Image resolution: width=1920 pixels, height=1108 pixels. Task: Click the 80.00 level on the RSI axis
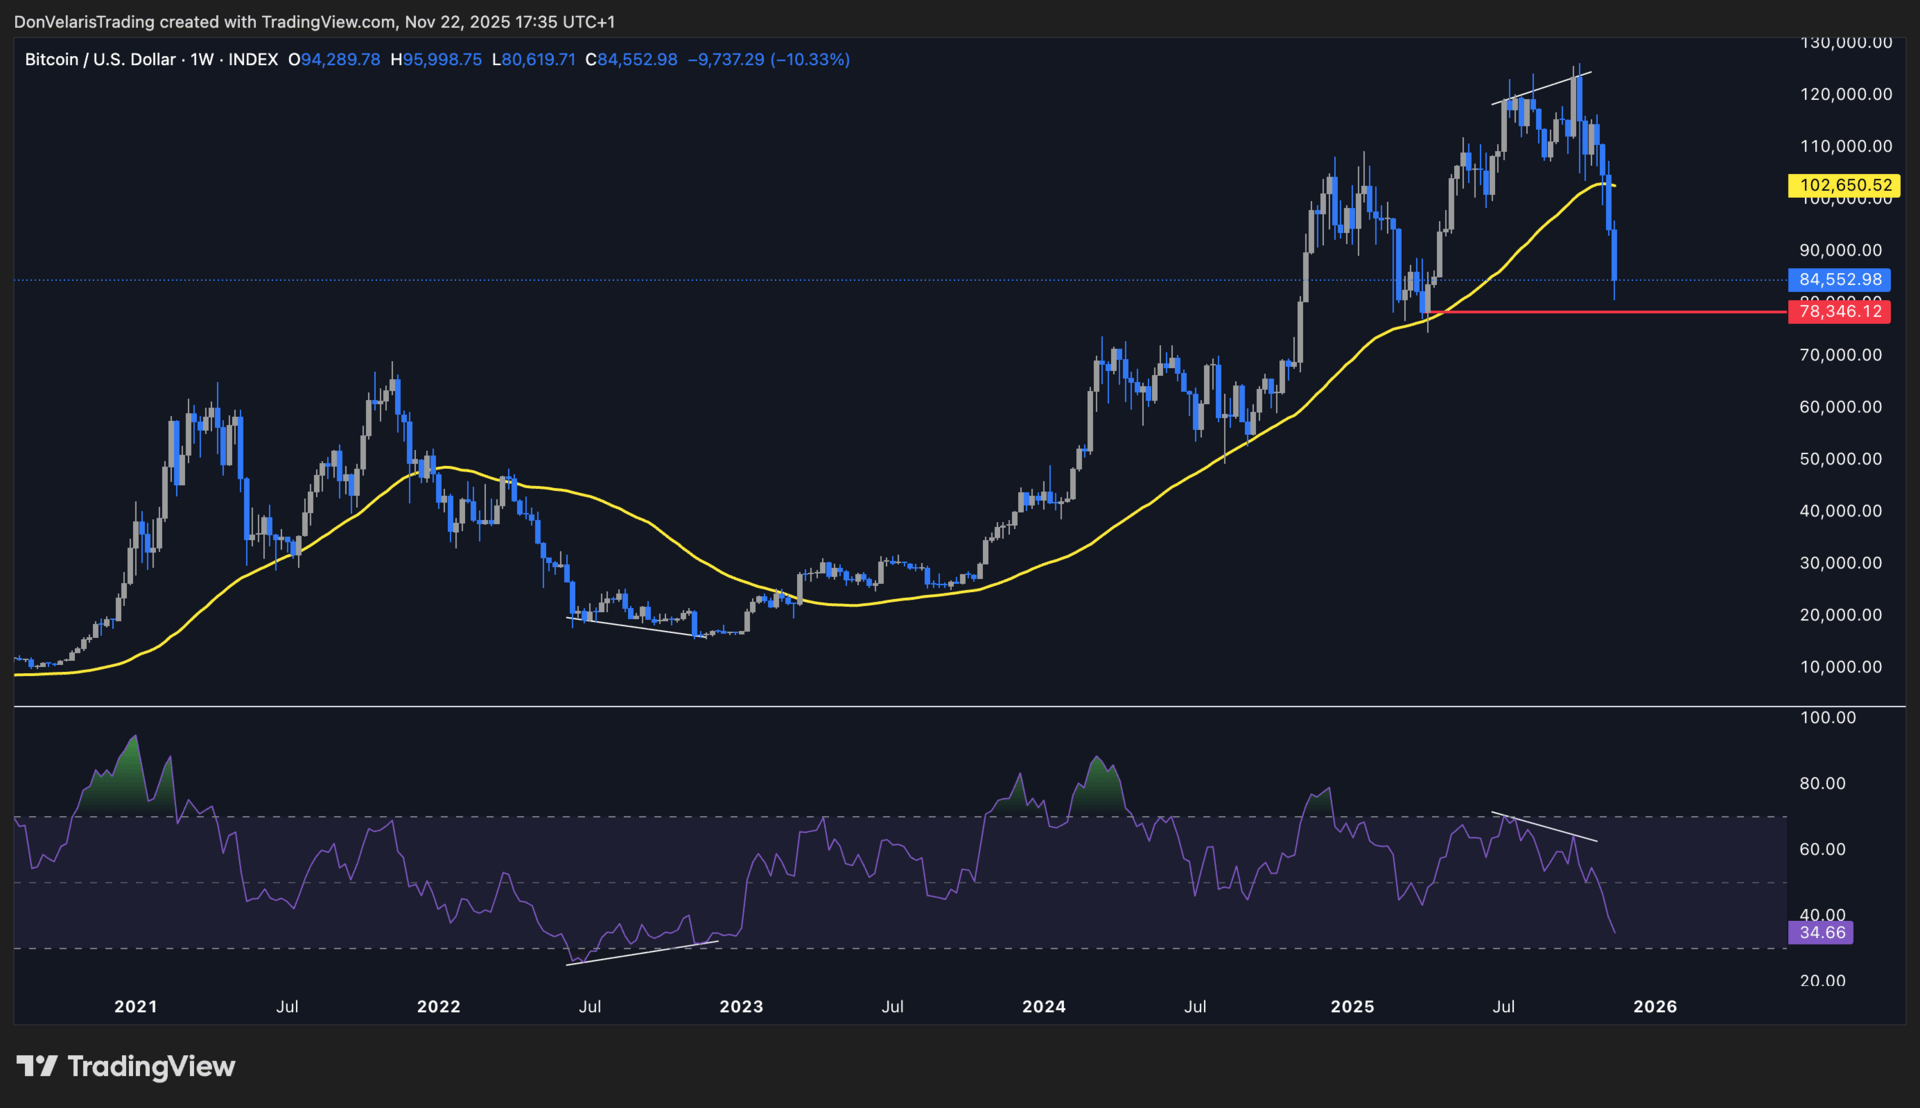point(1822,784)
